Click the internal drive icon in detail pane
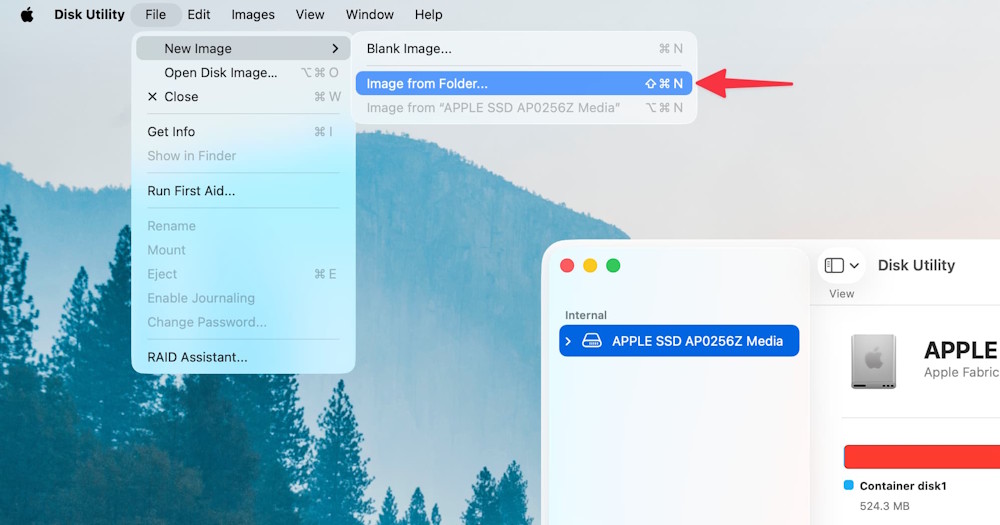The height and width of the screenshot is (525, 1000). pos(873,361)
